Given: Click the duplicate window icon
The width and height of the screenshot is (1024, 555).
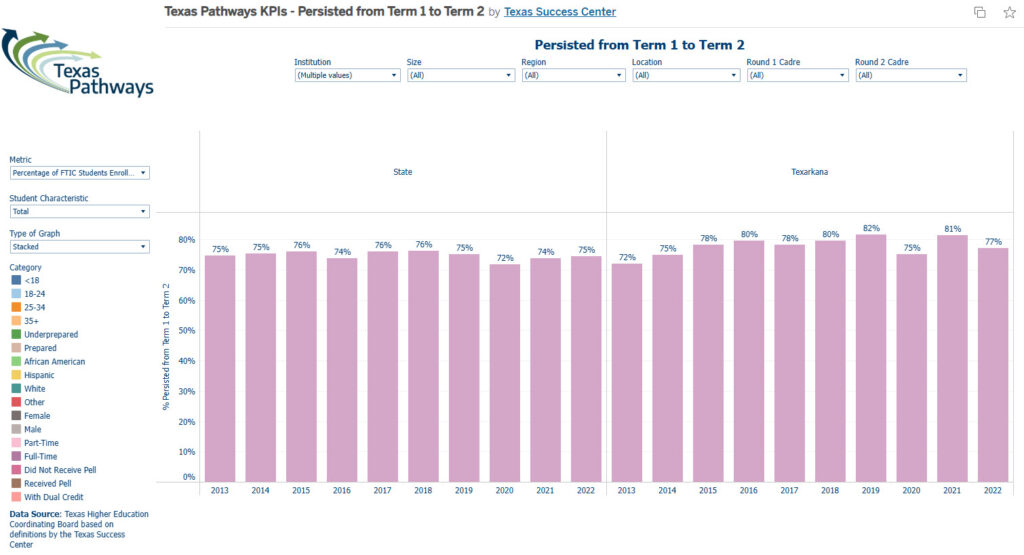Looking at the screenshot, I should point(980,12).
